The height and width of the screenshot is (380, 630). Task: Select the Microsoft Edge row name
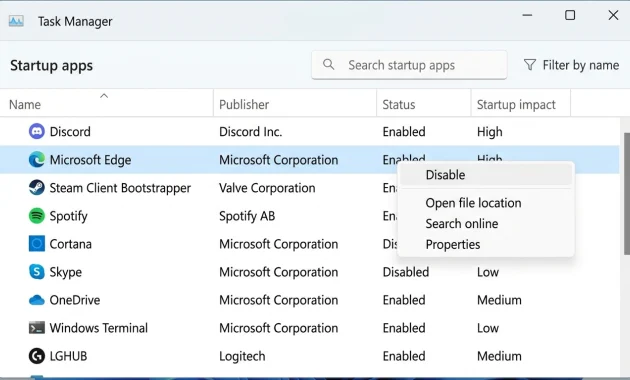90,160
